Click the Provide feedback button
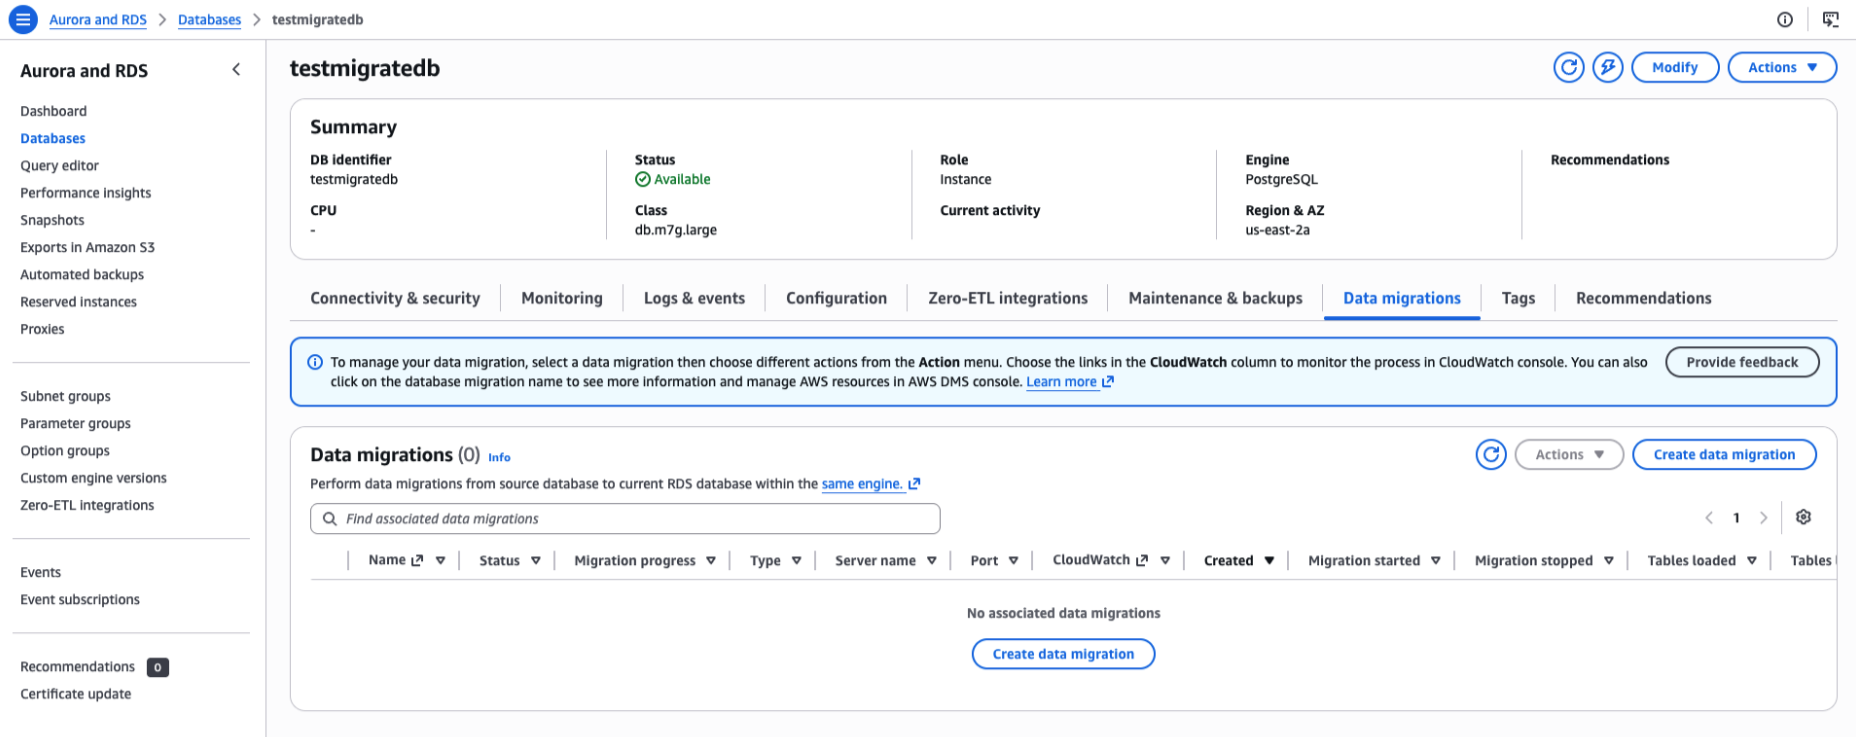This screenshot has height=737, width=1856. point(1742,362)
